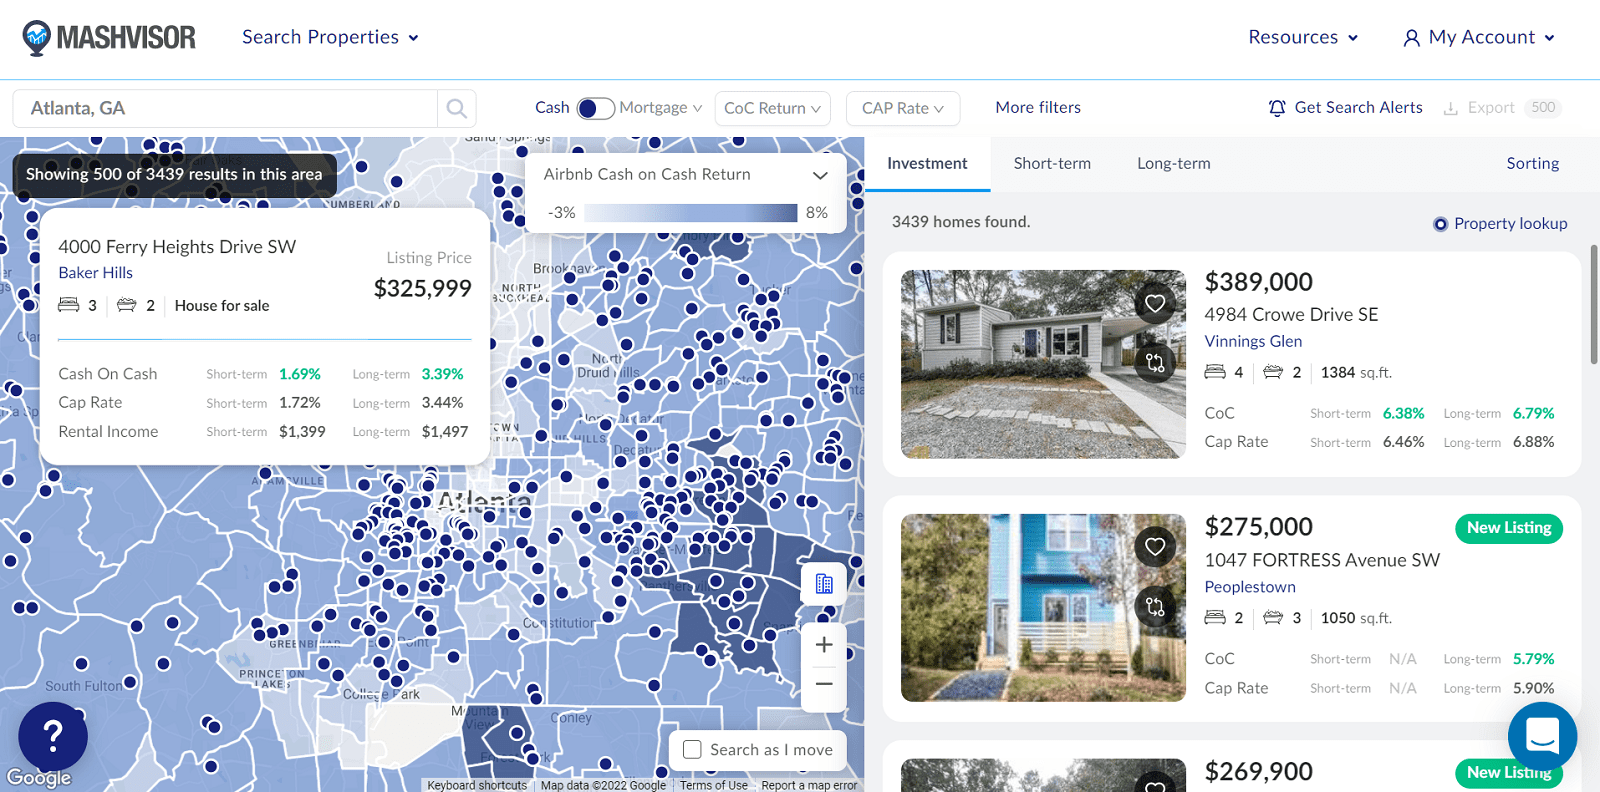This screenshot has width=1600, height=792.
Task: Click the Atlanta, GA search field
Action: click(225, 108)
